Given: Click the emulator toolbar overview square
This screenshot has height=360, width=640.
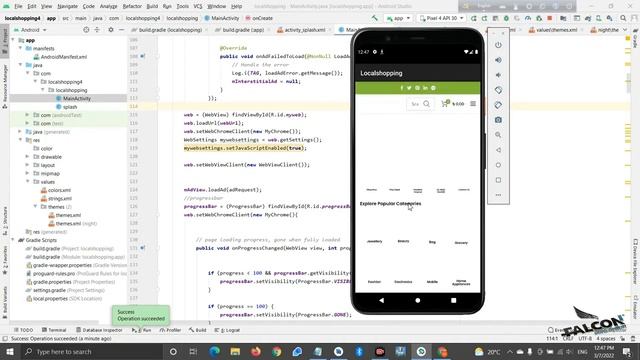Looking at the screenshot, I should click(x=498, y=180).
